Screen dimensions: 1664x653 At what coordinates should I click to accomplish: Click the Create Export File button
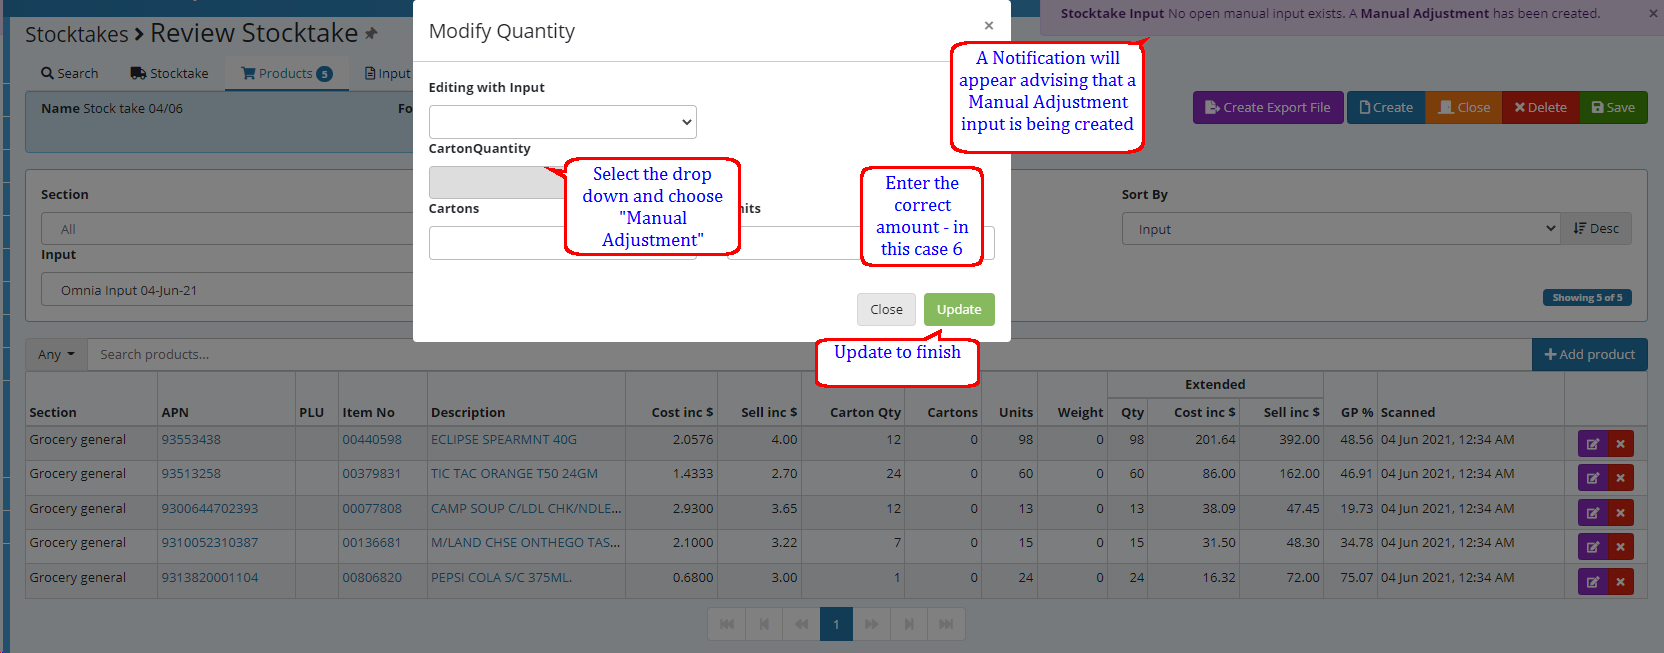coord(1267,108)
